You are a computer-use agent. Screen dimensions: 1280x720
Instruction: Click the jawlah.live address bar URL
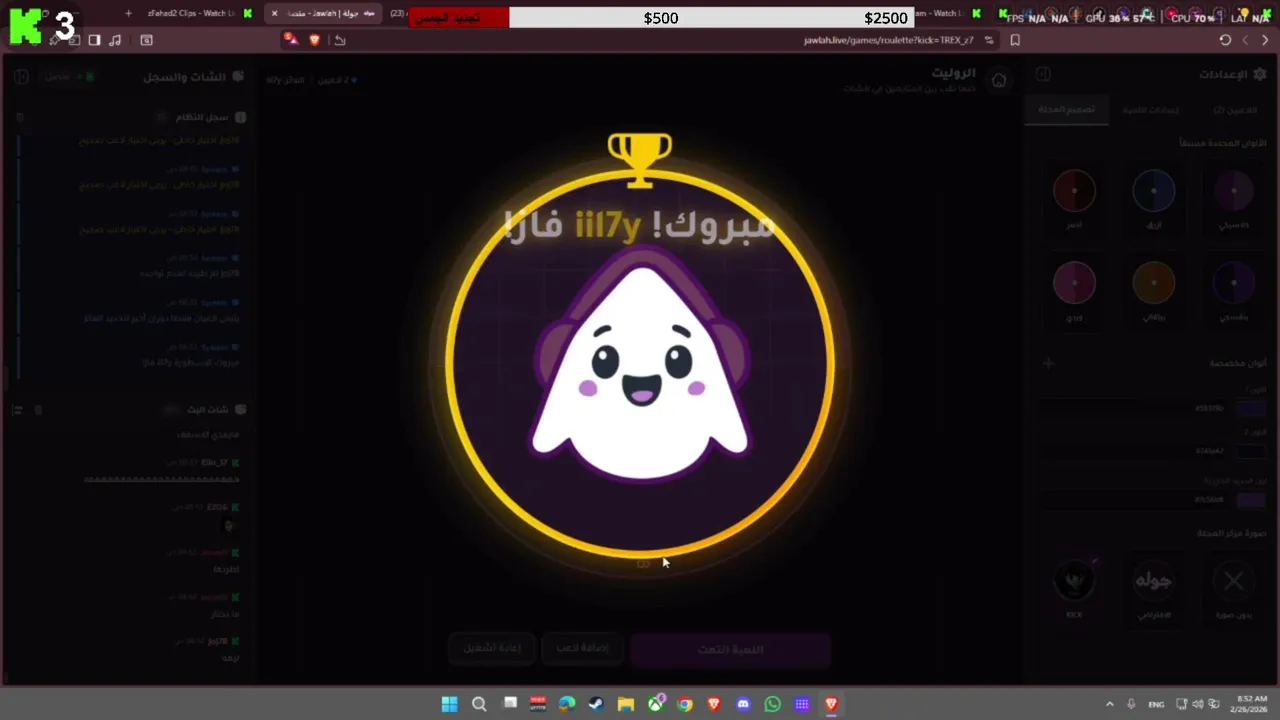click(888, 40)
